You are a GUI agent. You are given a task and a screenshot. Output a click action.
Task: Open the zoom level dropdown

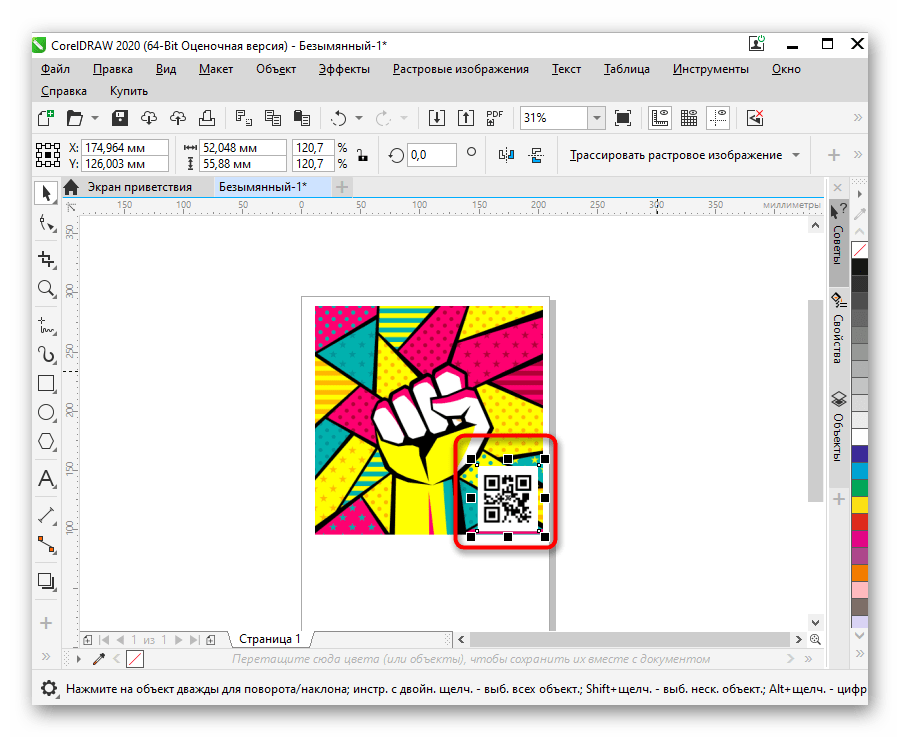(596, 118)
